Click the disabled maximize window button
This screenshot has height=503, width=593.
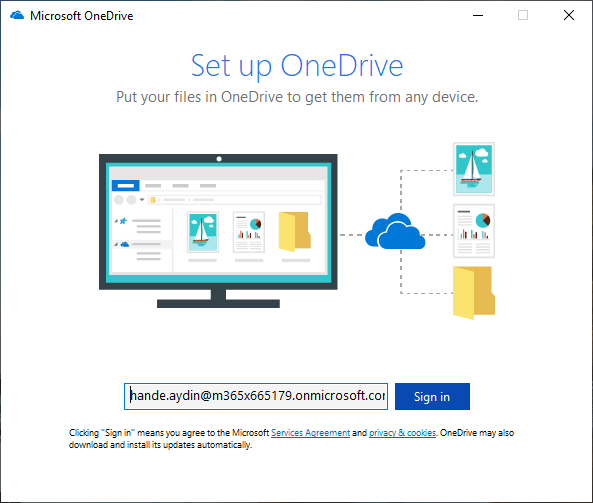pos(523,16)
